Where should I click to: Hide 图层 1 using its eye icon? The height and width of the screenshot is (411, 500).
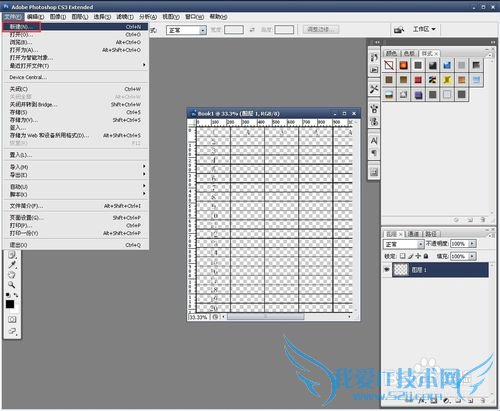[x=387, y=270]
